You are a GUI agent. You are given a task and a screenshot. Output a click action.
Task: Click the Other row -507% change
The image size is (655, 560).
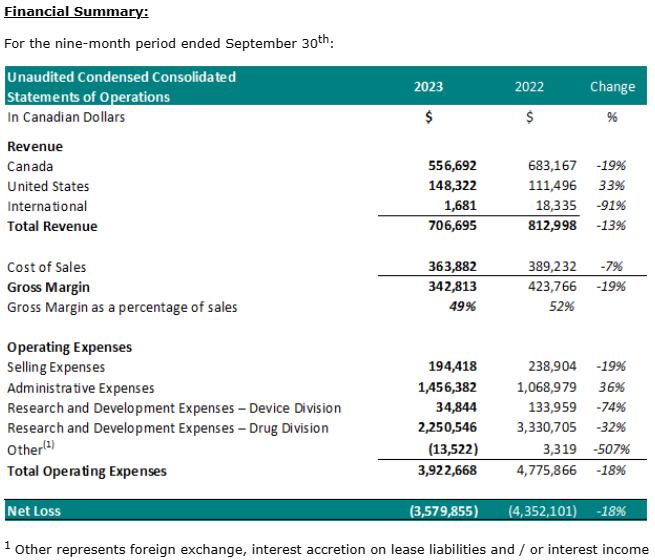607,449
